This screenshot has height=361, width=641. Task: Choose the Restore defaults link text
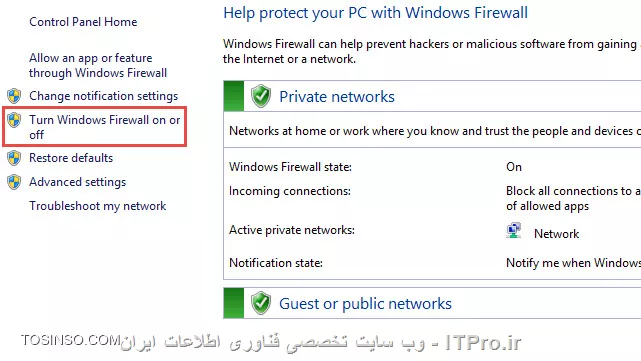pyautogui.click(x=71, y=158)
